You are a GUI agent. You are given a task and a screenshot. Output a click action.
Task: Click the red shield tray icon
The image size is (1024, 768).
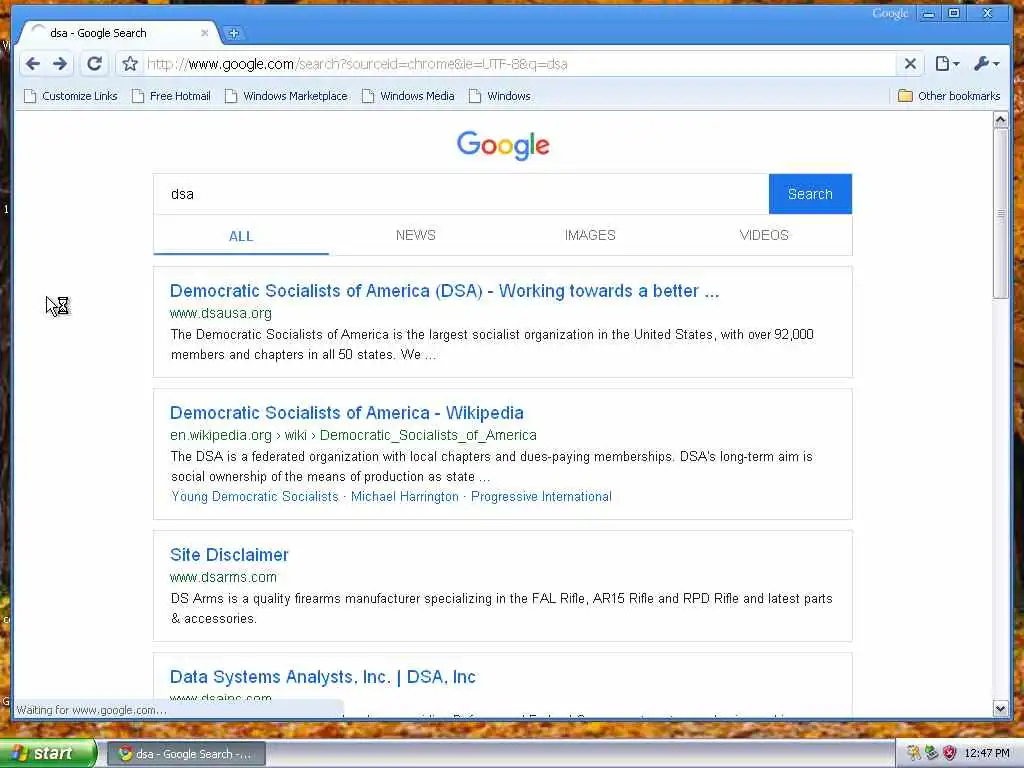(x=950, y=753)
